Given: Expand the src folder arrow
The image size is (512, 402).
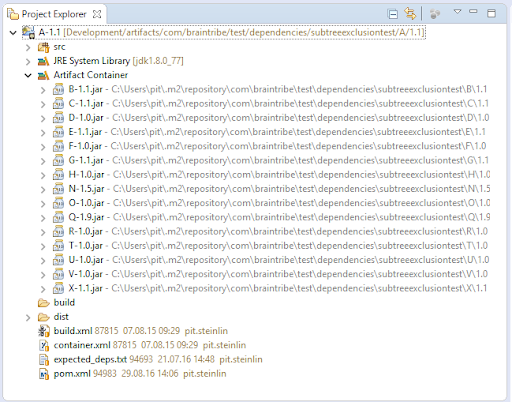Looking at the screenshot, I should point(28,48).
